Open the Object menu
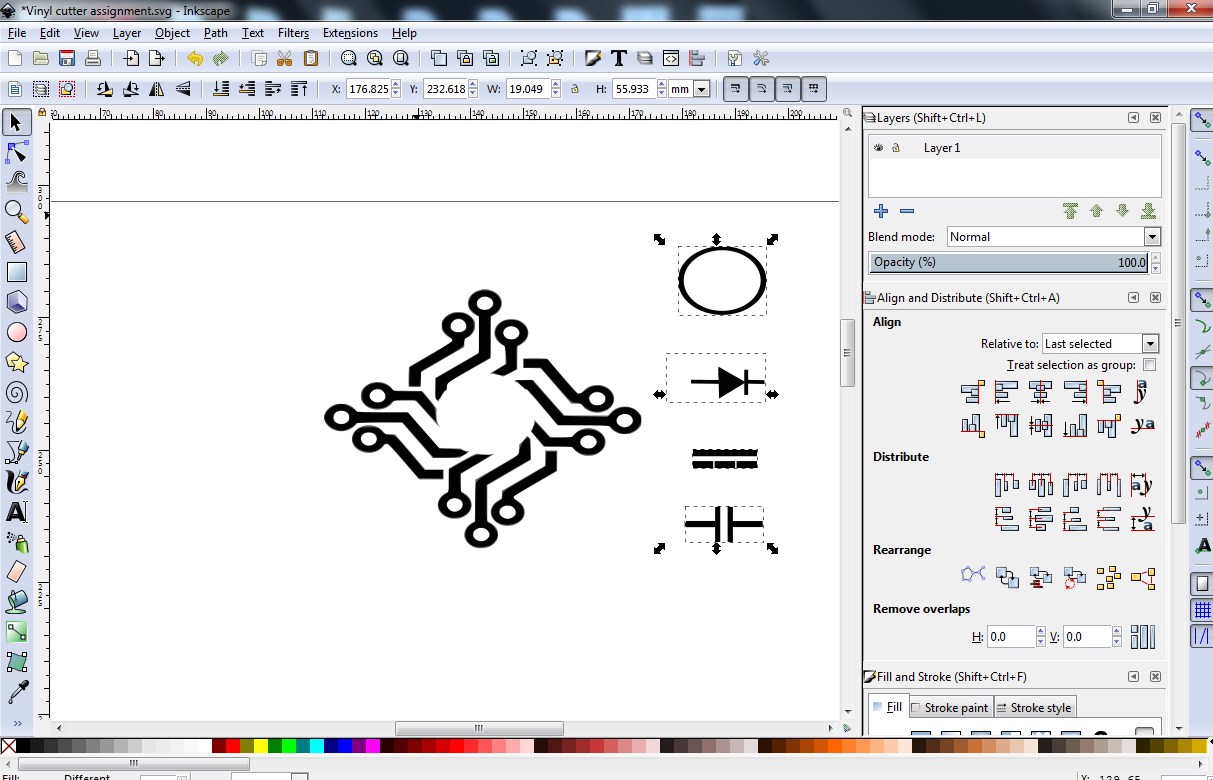This screenshot has height=780, width=1213. 172,33
